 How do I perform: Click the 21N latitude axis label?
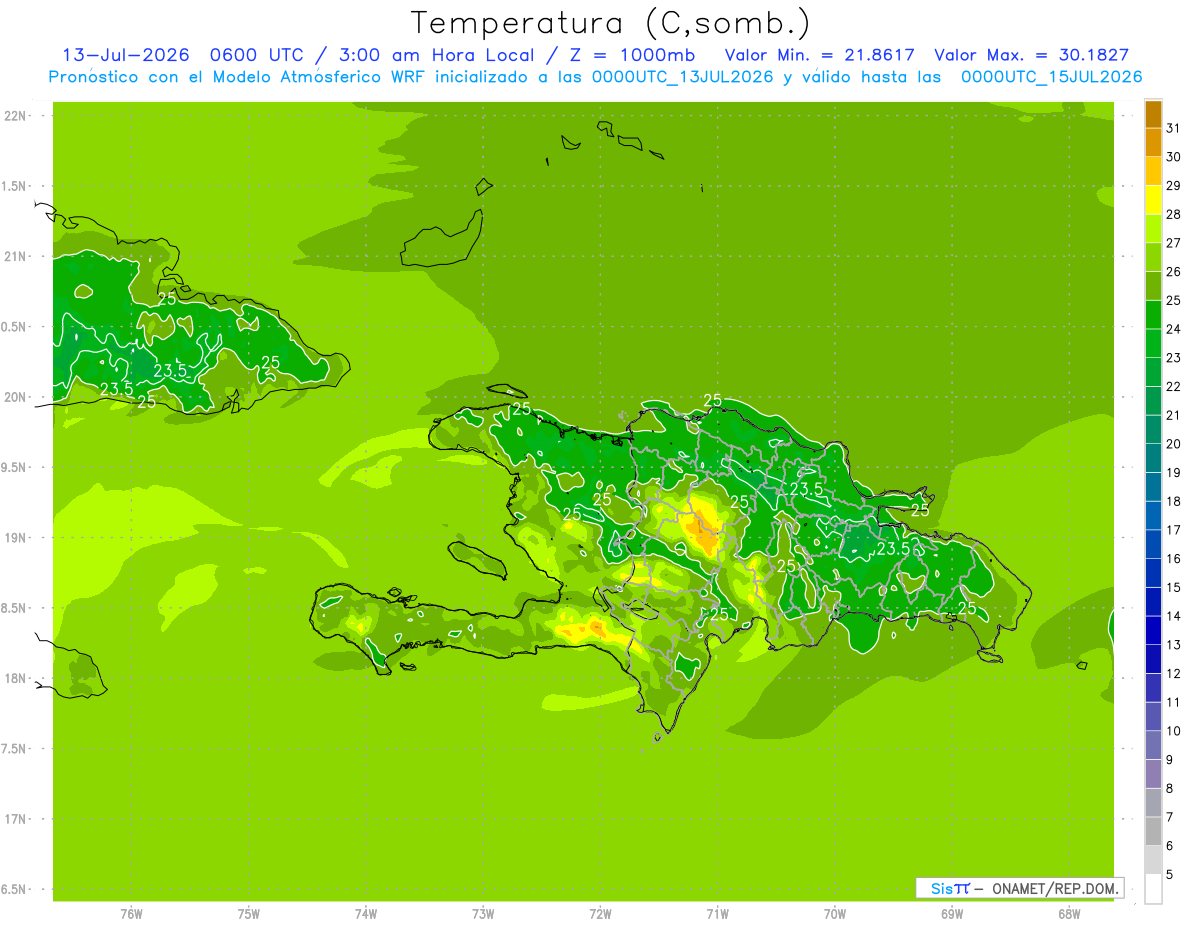pyautogui.click(x=14, y=257)
